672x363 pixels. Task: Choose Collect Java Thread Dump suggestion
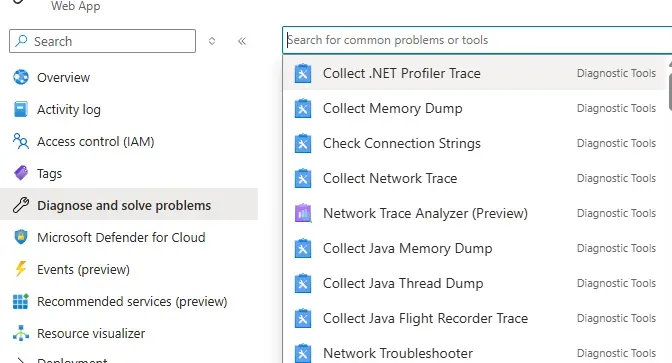[x=474, y=283]
